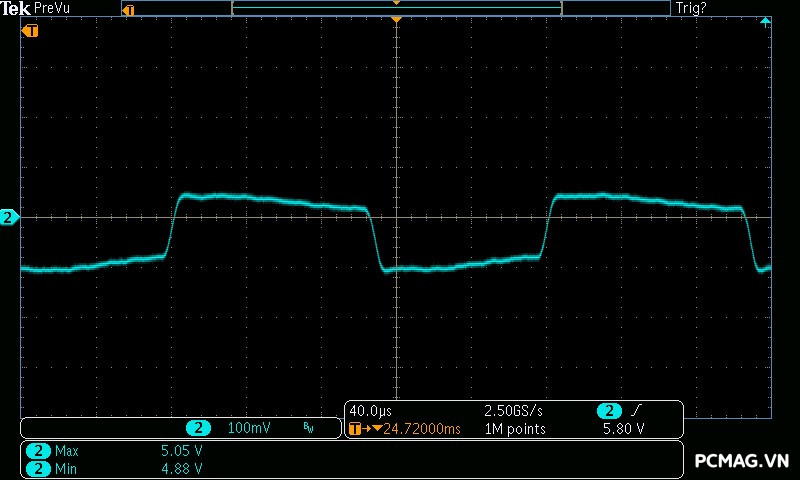
Task: Click the PreVu acquisition status label
Action: (x=52, y=8)
